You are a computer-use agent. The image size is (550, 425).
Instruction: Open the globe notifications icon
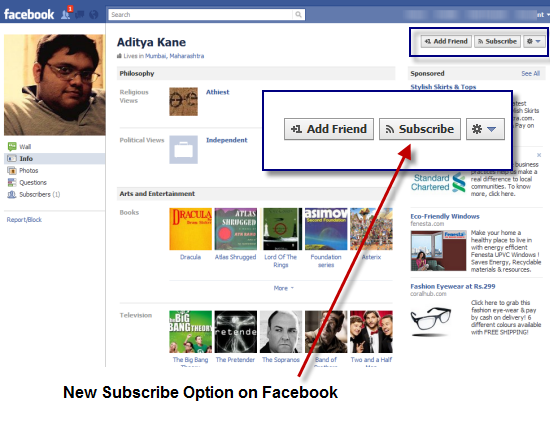coord(93,15)
